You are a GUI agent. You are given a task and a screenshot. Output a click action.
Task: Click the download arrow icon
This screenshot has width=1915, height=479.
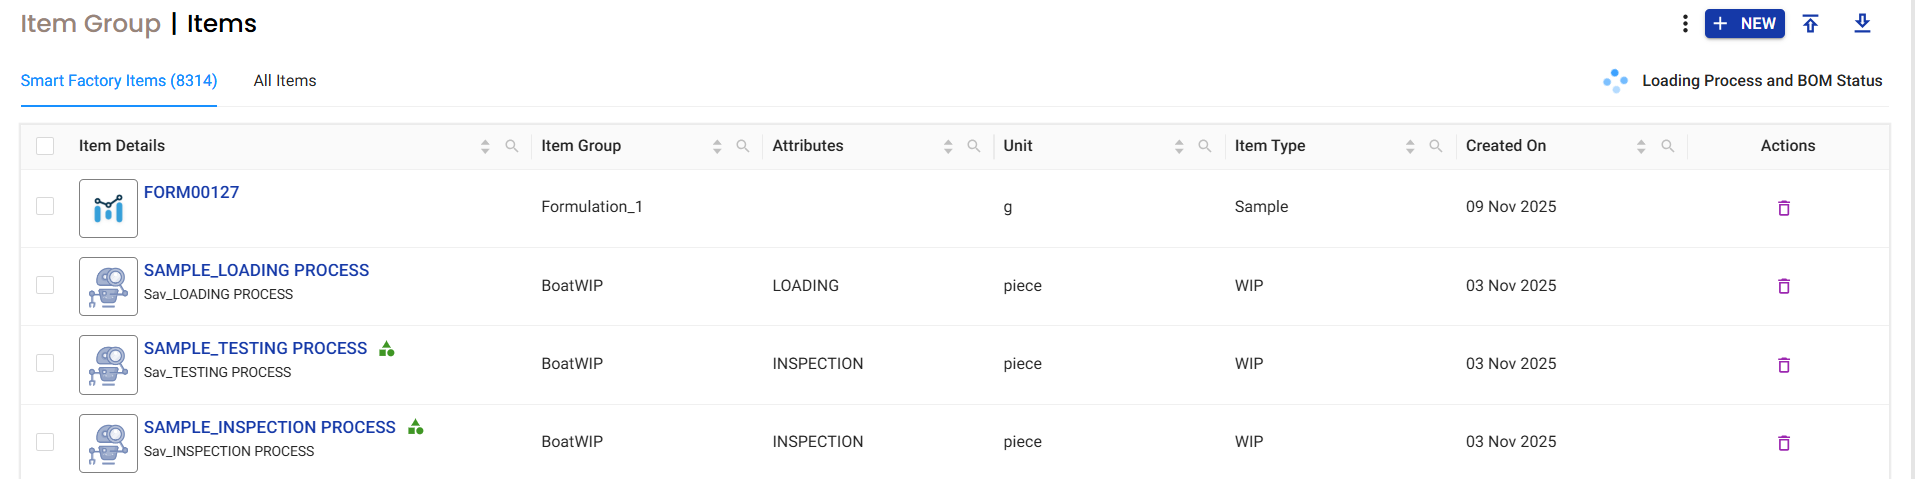click(1862, 23)
